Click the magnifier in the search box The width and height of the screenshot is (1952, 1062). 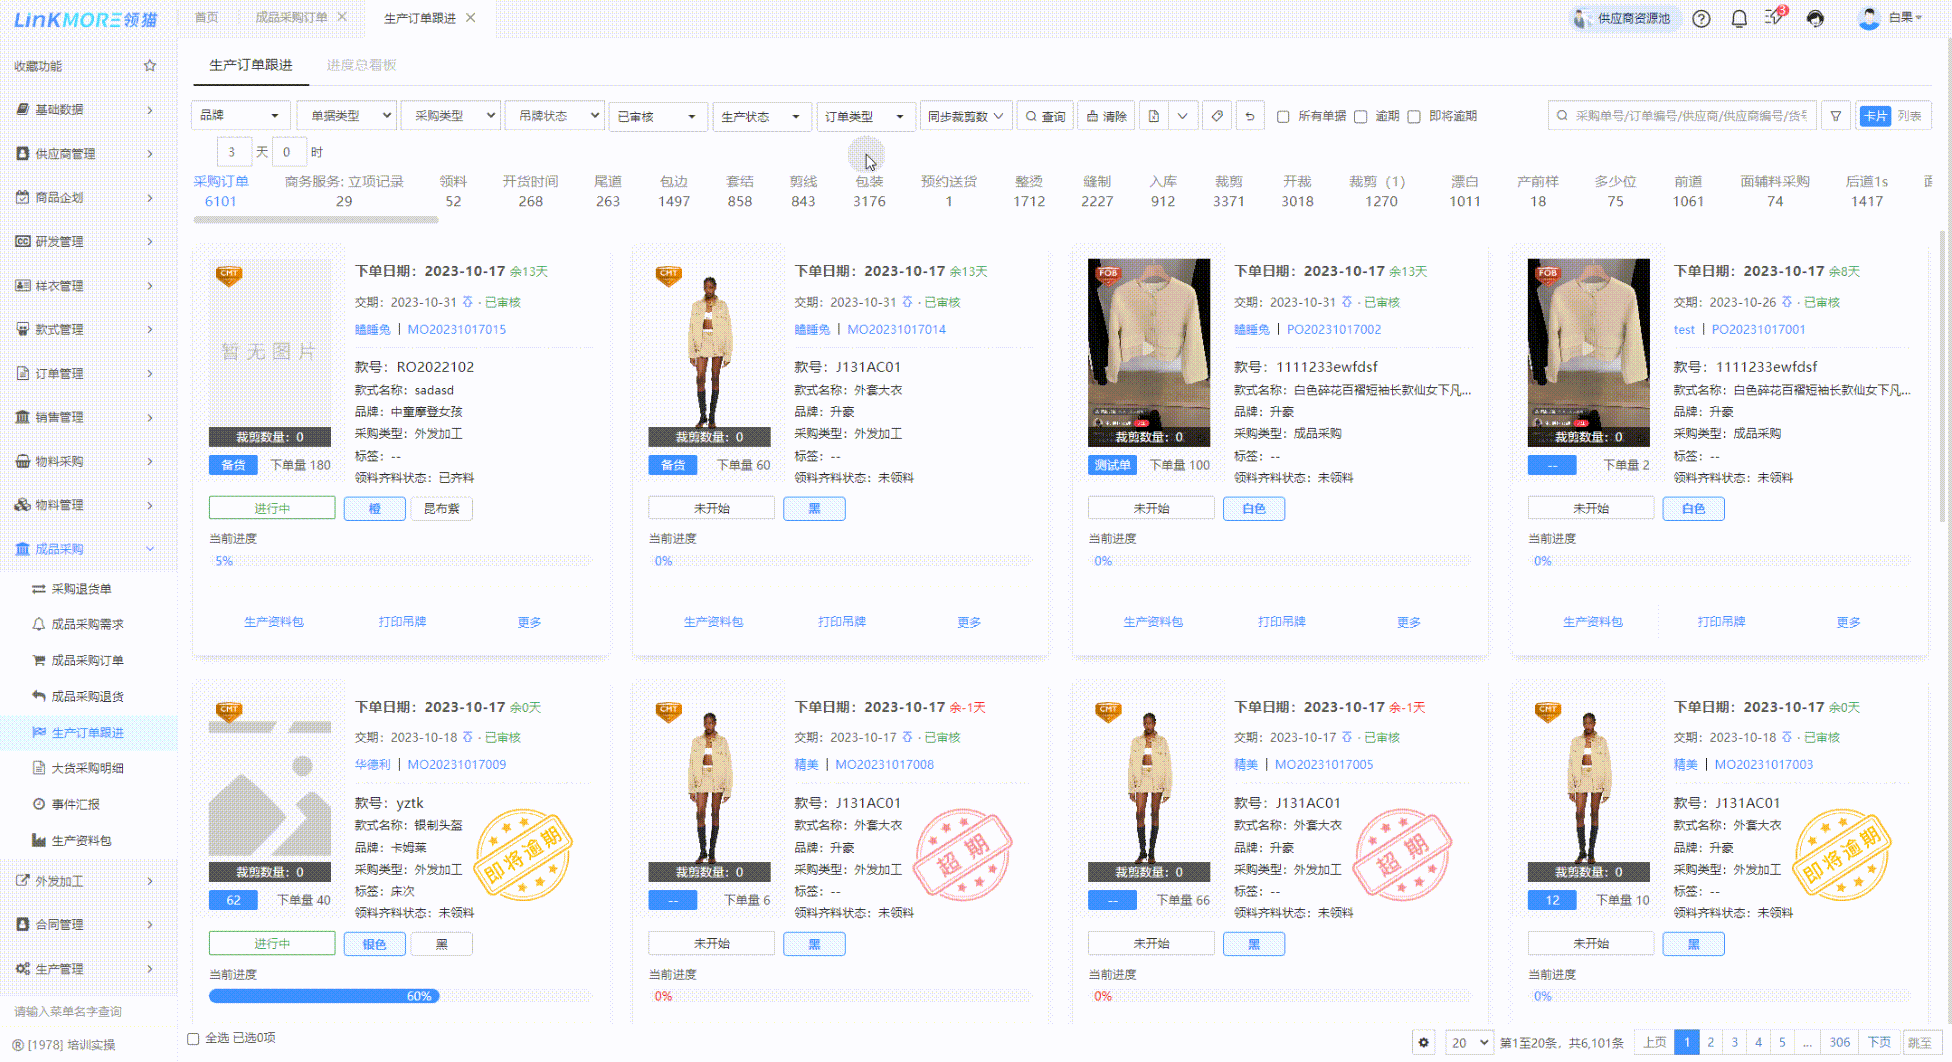click(x=1562, y=116)
